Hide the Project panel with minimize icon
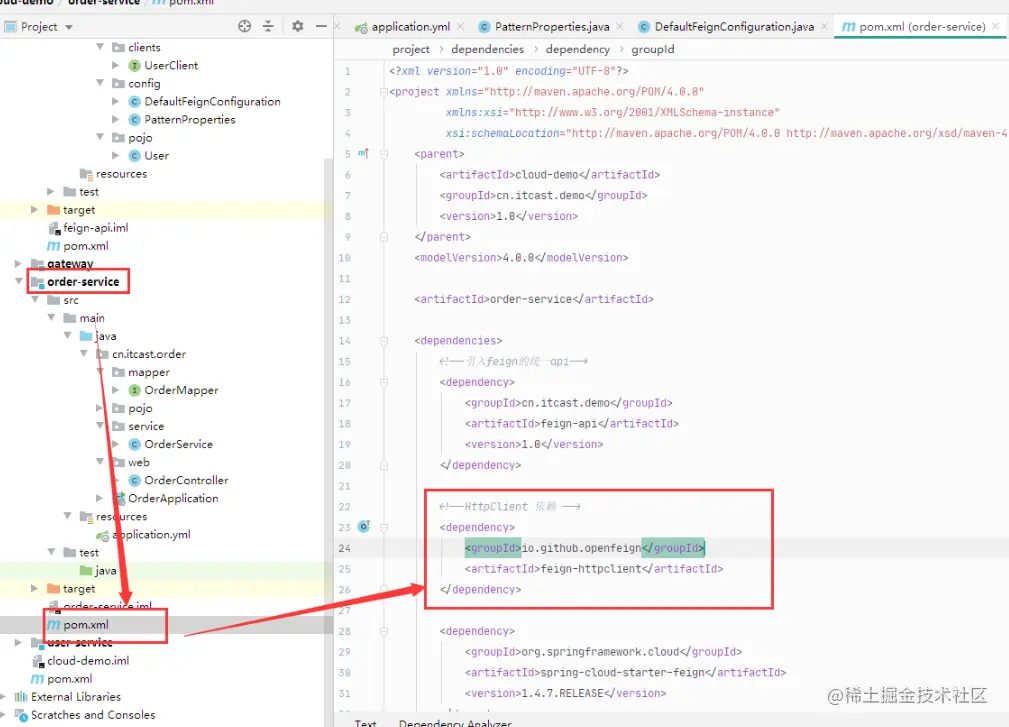The image size is (1009, 727). [x=321, y=26]
